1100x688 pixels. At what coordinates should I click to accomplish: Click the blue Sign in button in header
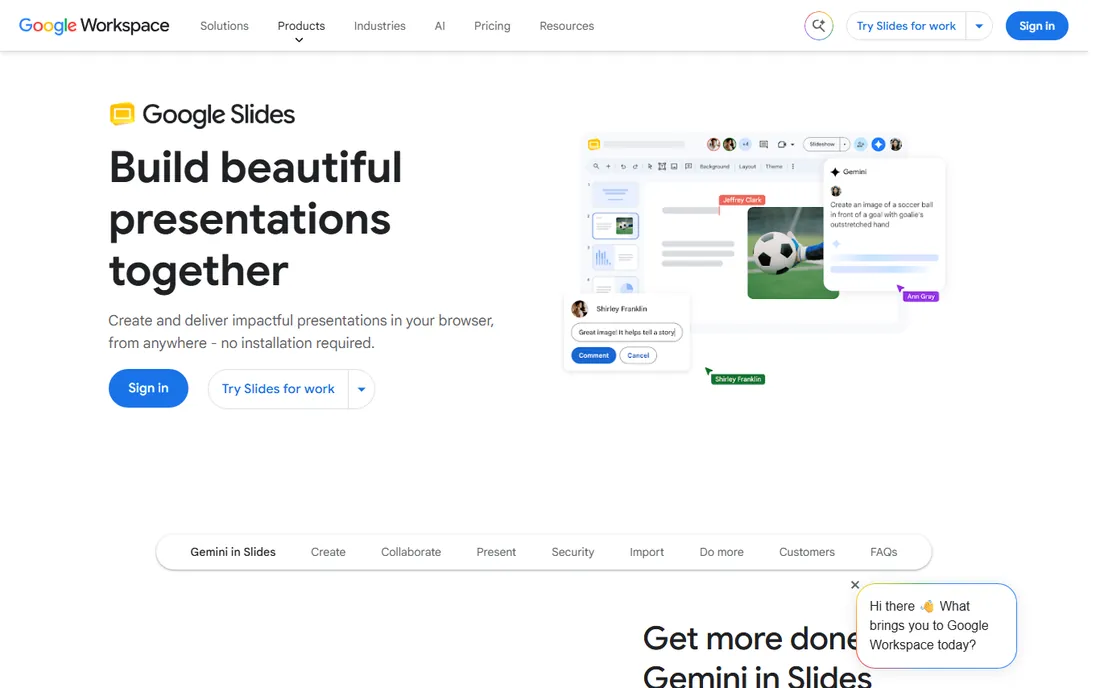coord(1037,26)
